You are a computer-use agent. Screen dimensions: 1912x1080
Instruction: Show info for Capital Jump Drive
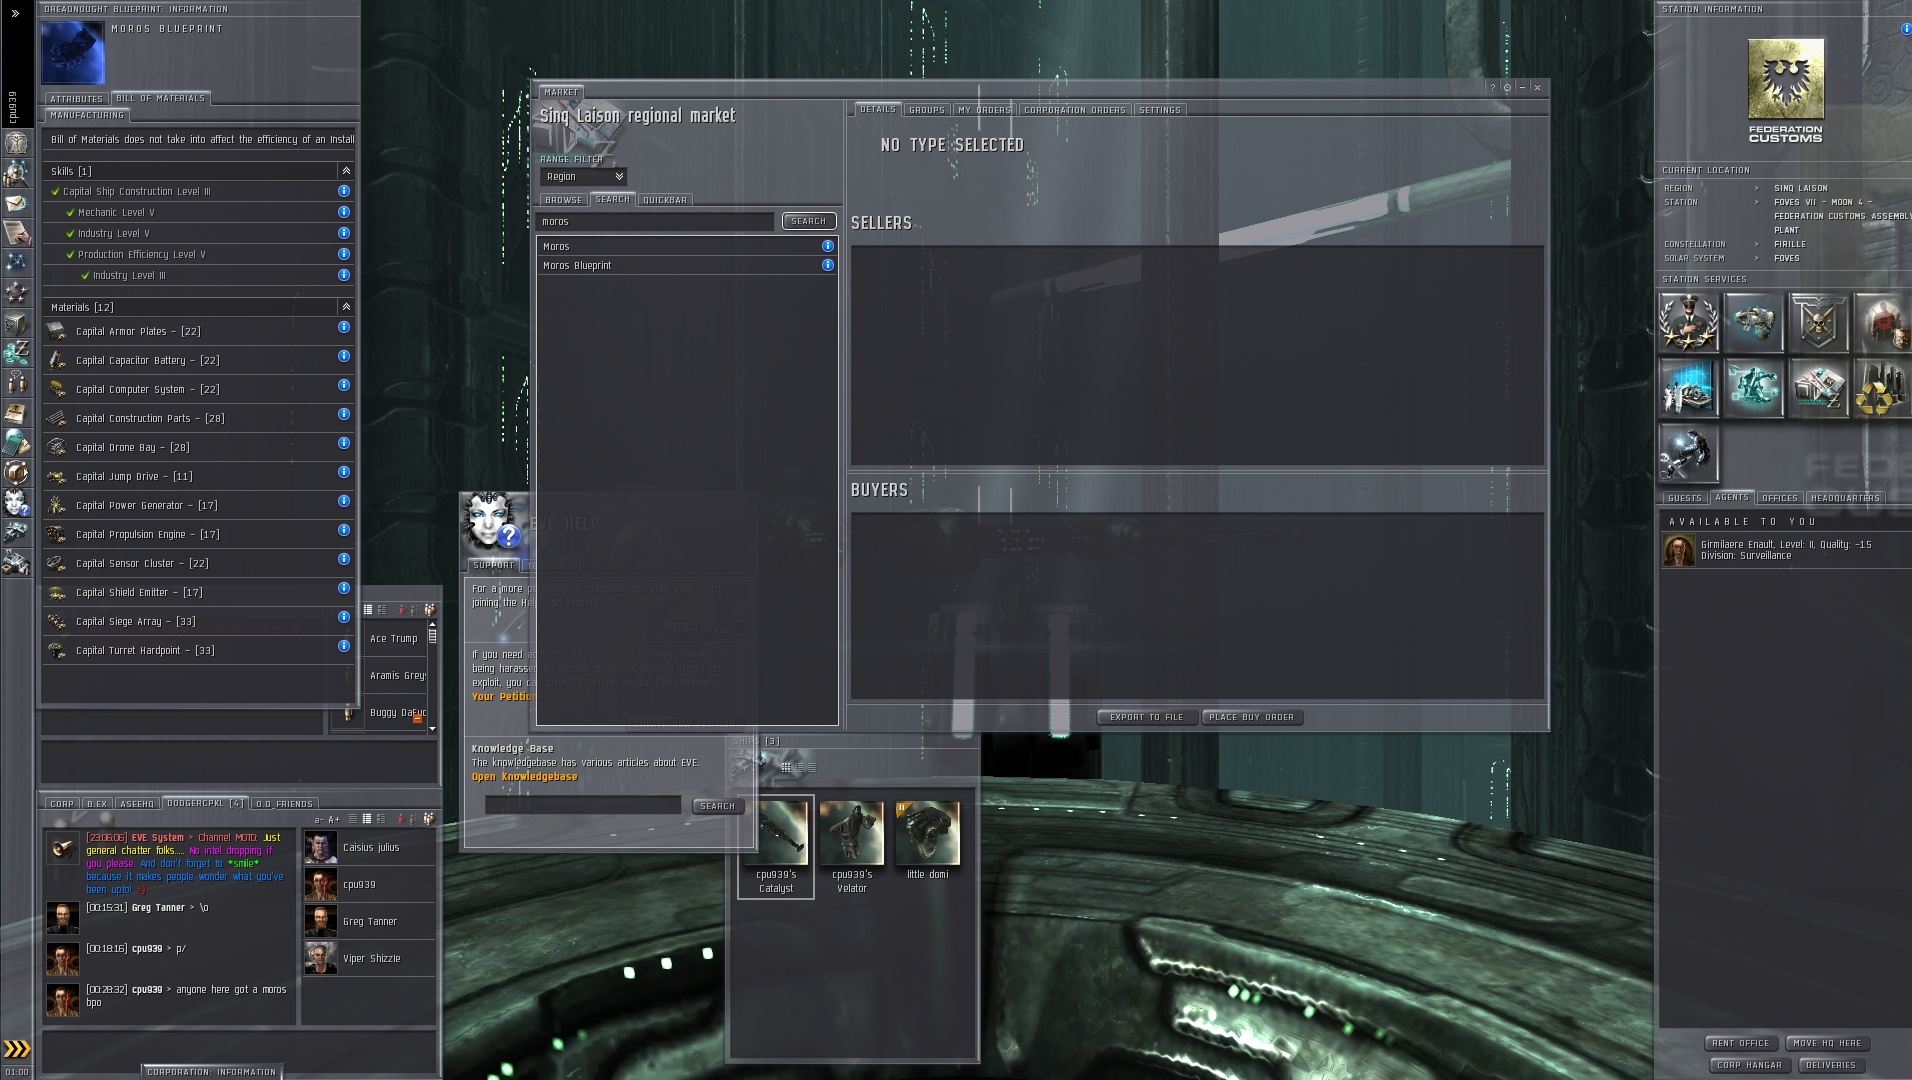tap(344, 472)
